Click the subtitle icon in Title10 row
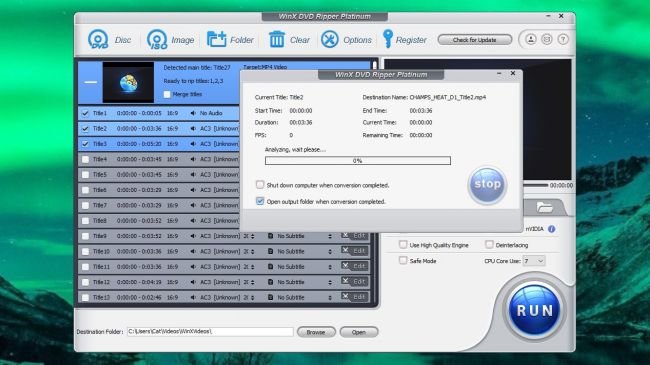 (x=270, y=251)
